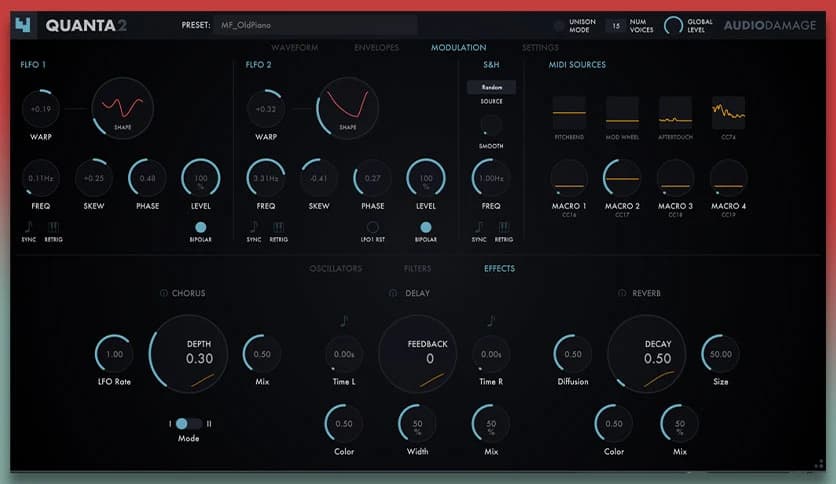
Task: Click the Macro 4 knob
Action: click(728, 178)
